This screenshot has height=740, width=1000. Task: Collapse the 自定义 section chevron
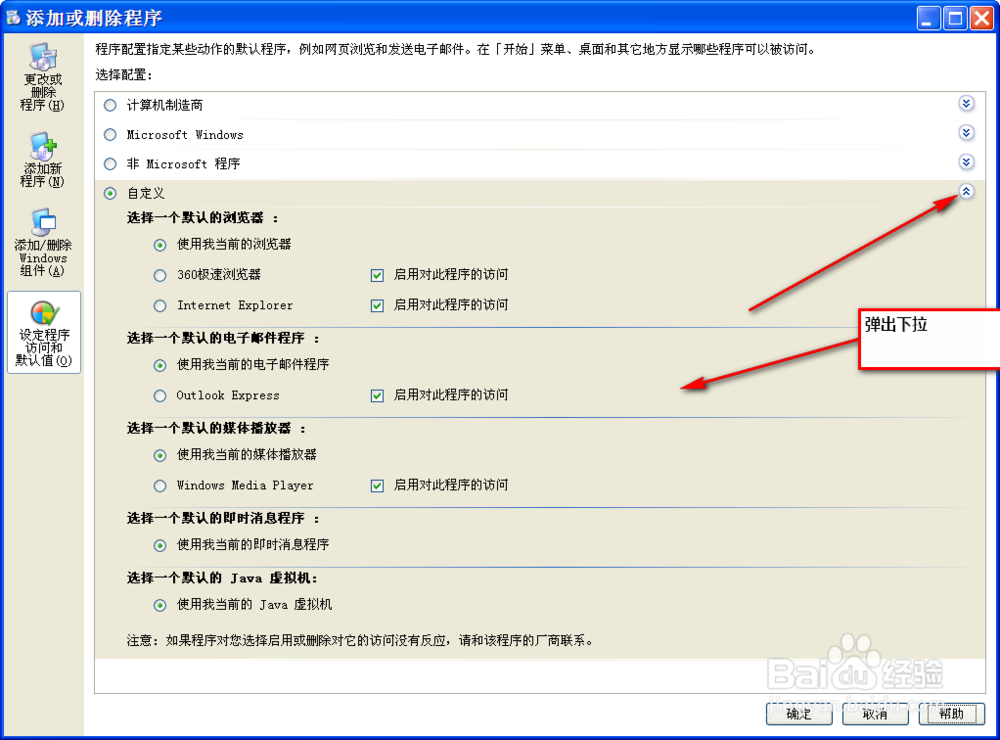[967, 191]
